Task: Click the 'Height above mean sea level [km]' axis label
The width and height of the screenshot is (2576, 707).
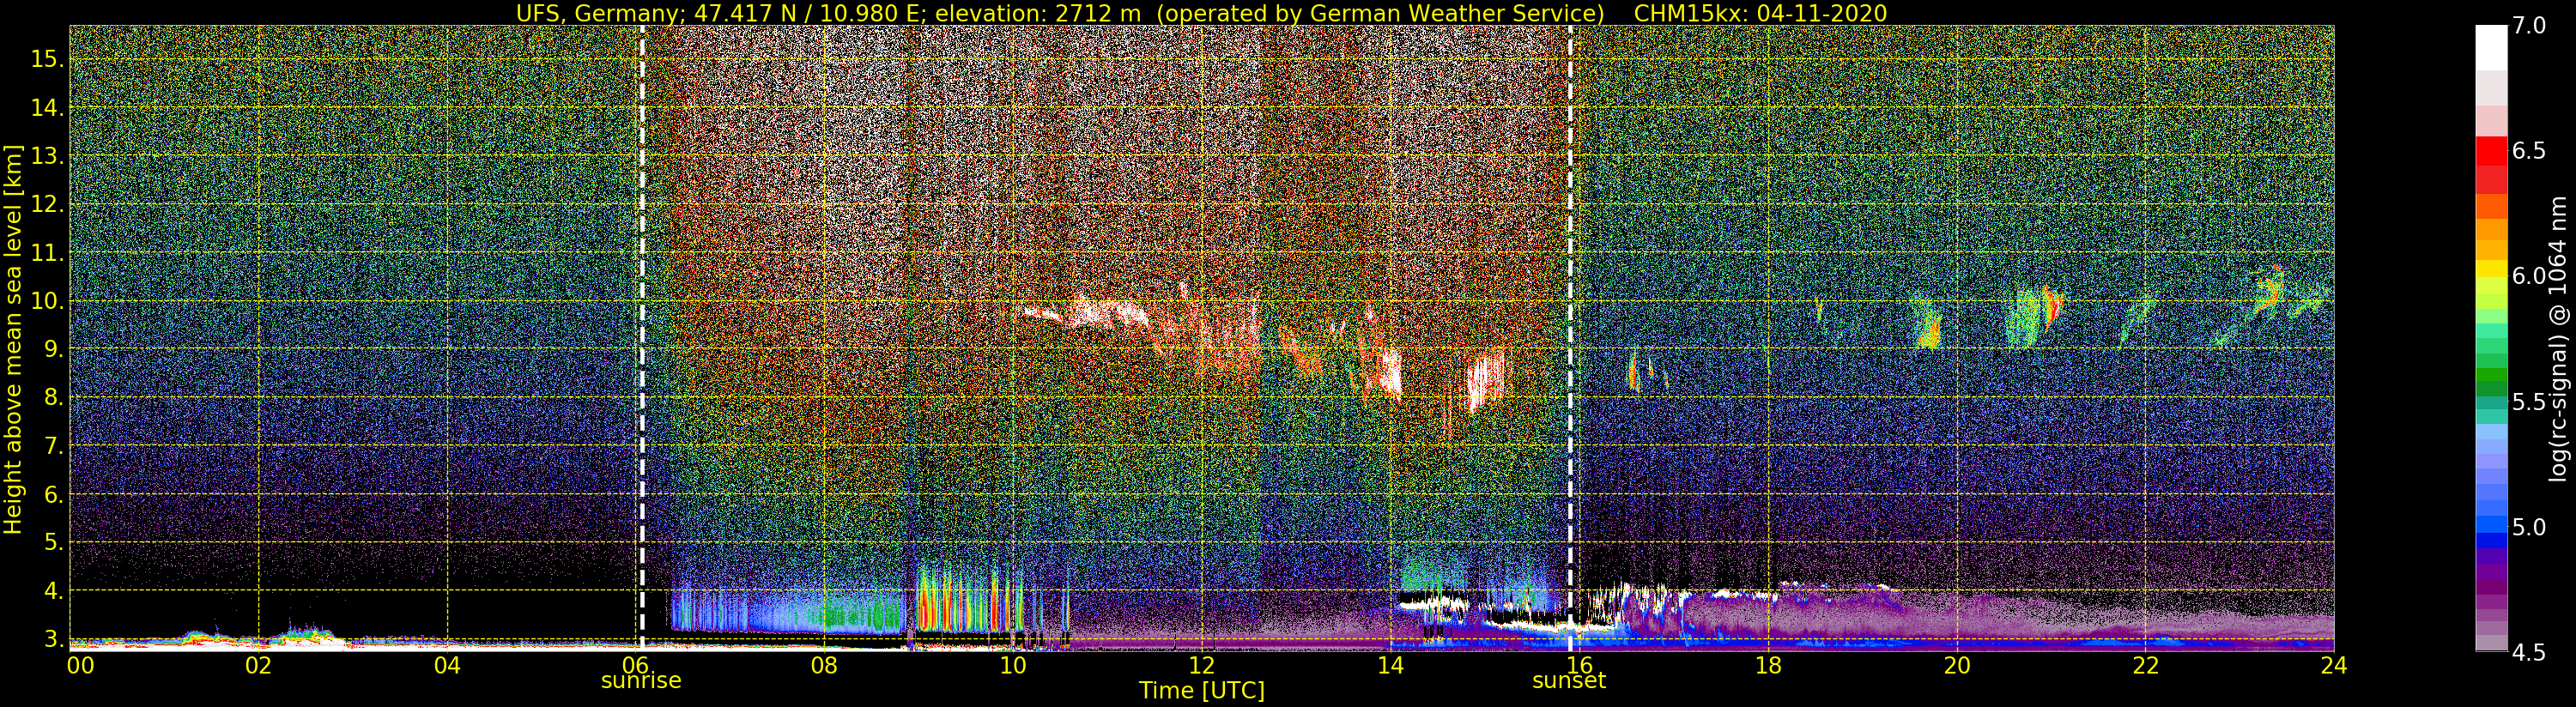Action: (x=13, y=339)
